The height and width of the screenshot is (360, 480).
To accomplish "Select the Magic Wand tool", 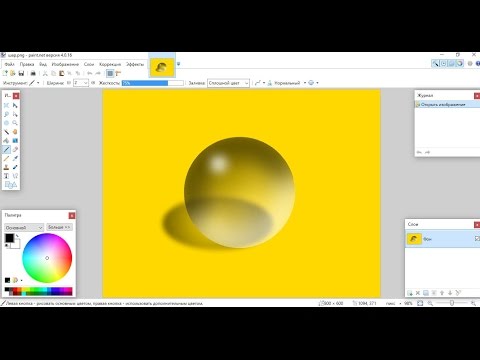I will click(x=6, y=132).
